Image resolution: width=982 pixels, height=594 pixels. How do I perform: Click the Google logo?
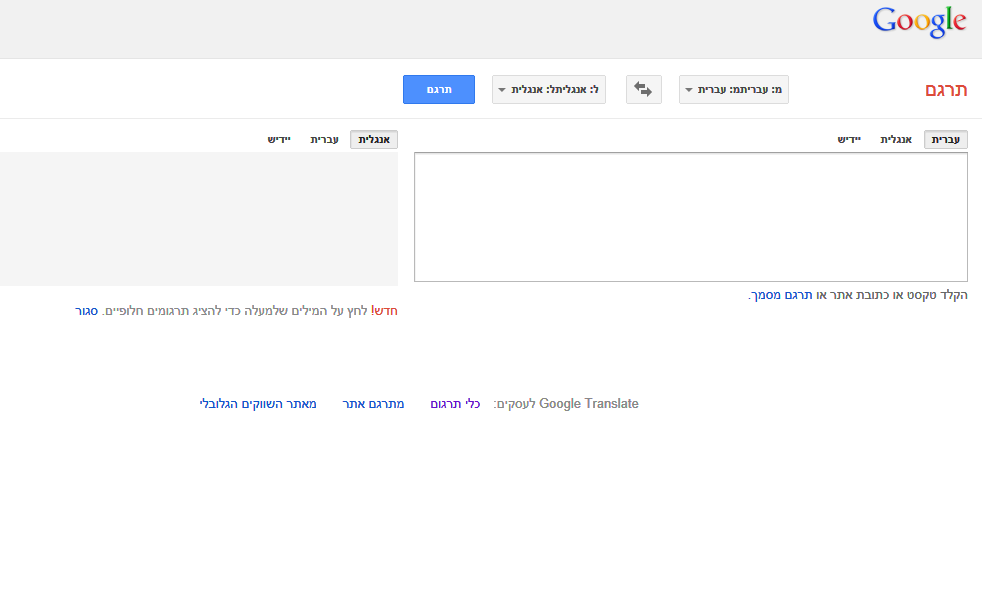click(919, 22)
